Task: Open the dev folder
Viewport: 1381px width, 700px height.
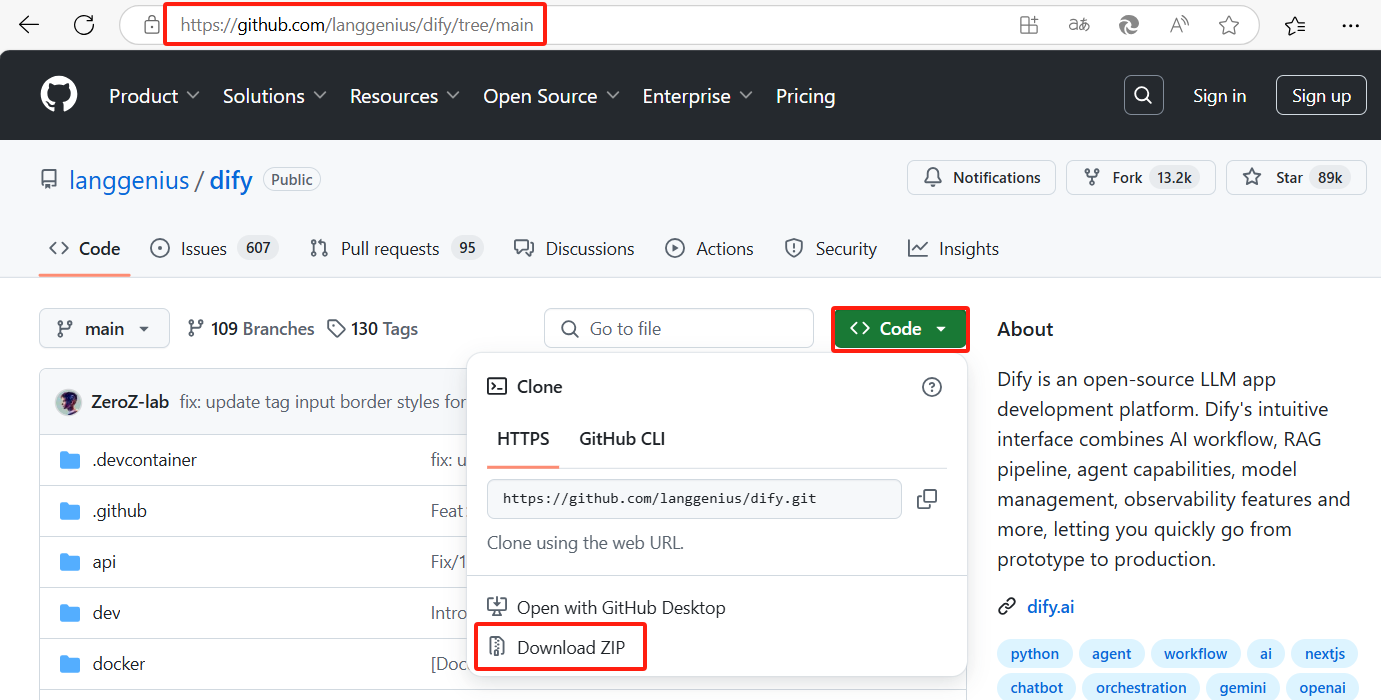Action: [x=106, y=613]
